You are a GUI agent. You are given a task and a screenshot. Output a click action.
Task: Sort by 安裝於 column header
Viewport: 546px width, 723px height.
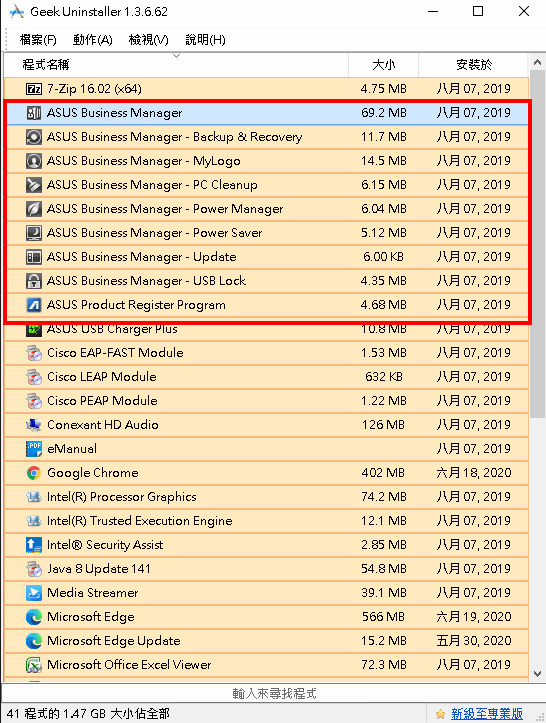click(474, 65)
